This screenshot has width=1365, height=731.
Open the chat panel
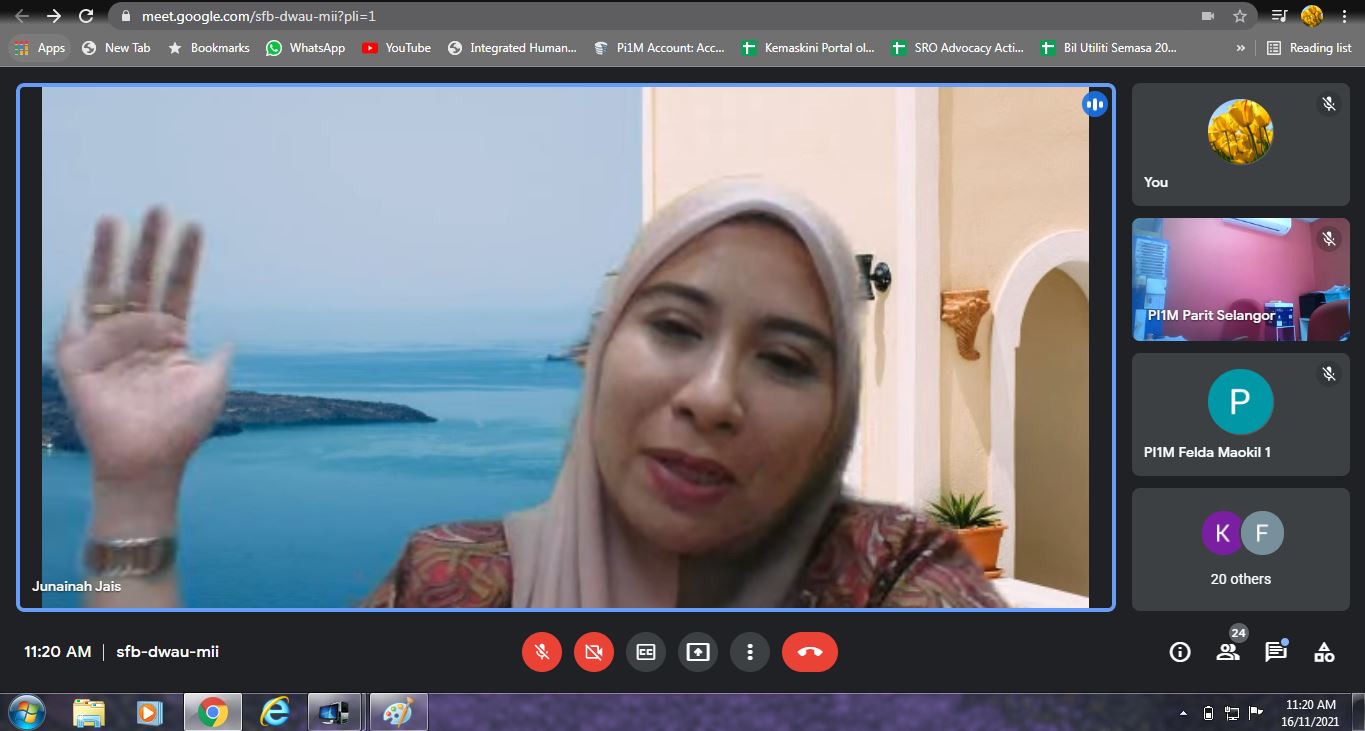coord(1276,652)
